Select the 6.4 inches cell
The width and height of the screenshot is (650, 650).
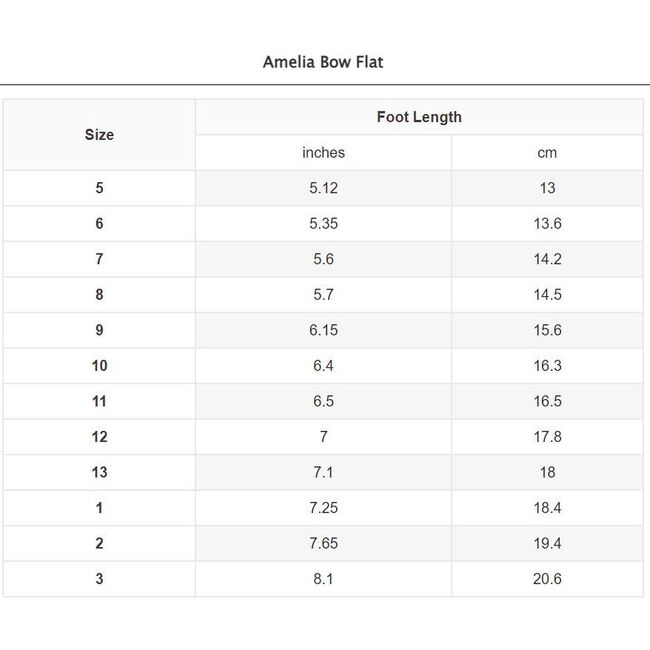(x=323, y=366)
